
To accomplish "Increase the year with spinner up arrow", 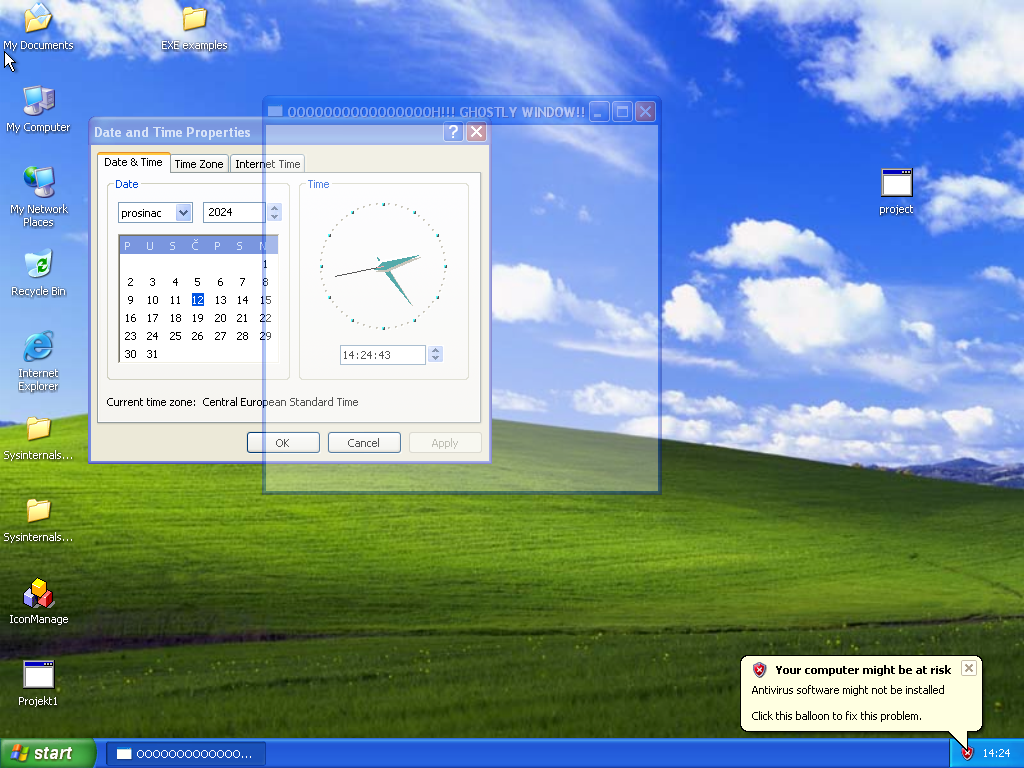I will pos(275,208).
